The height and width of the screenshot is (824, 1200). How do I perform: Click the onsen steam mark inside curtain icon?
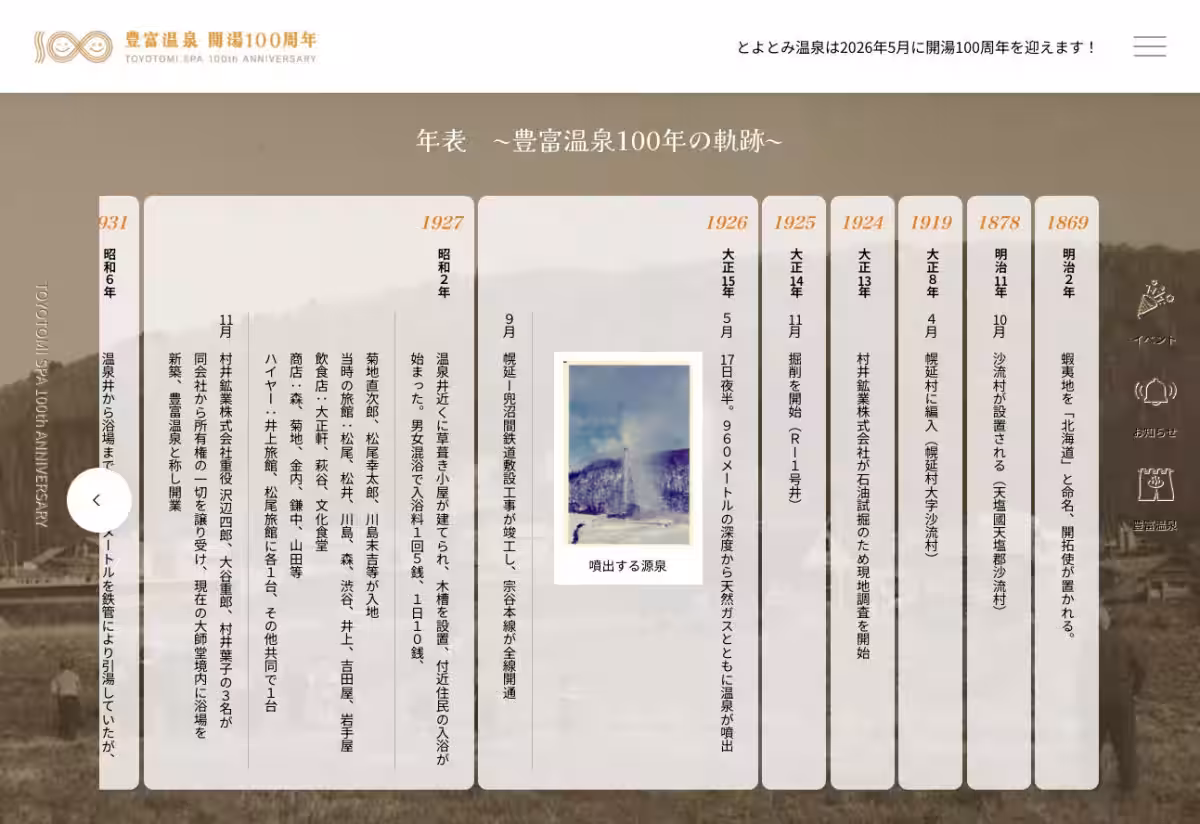click(1156, 485)
